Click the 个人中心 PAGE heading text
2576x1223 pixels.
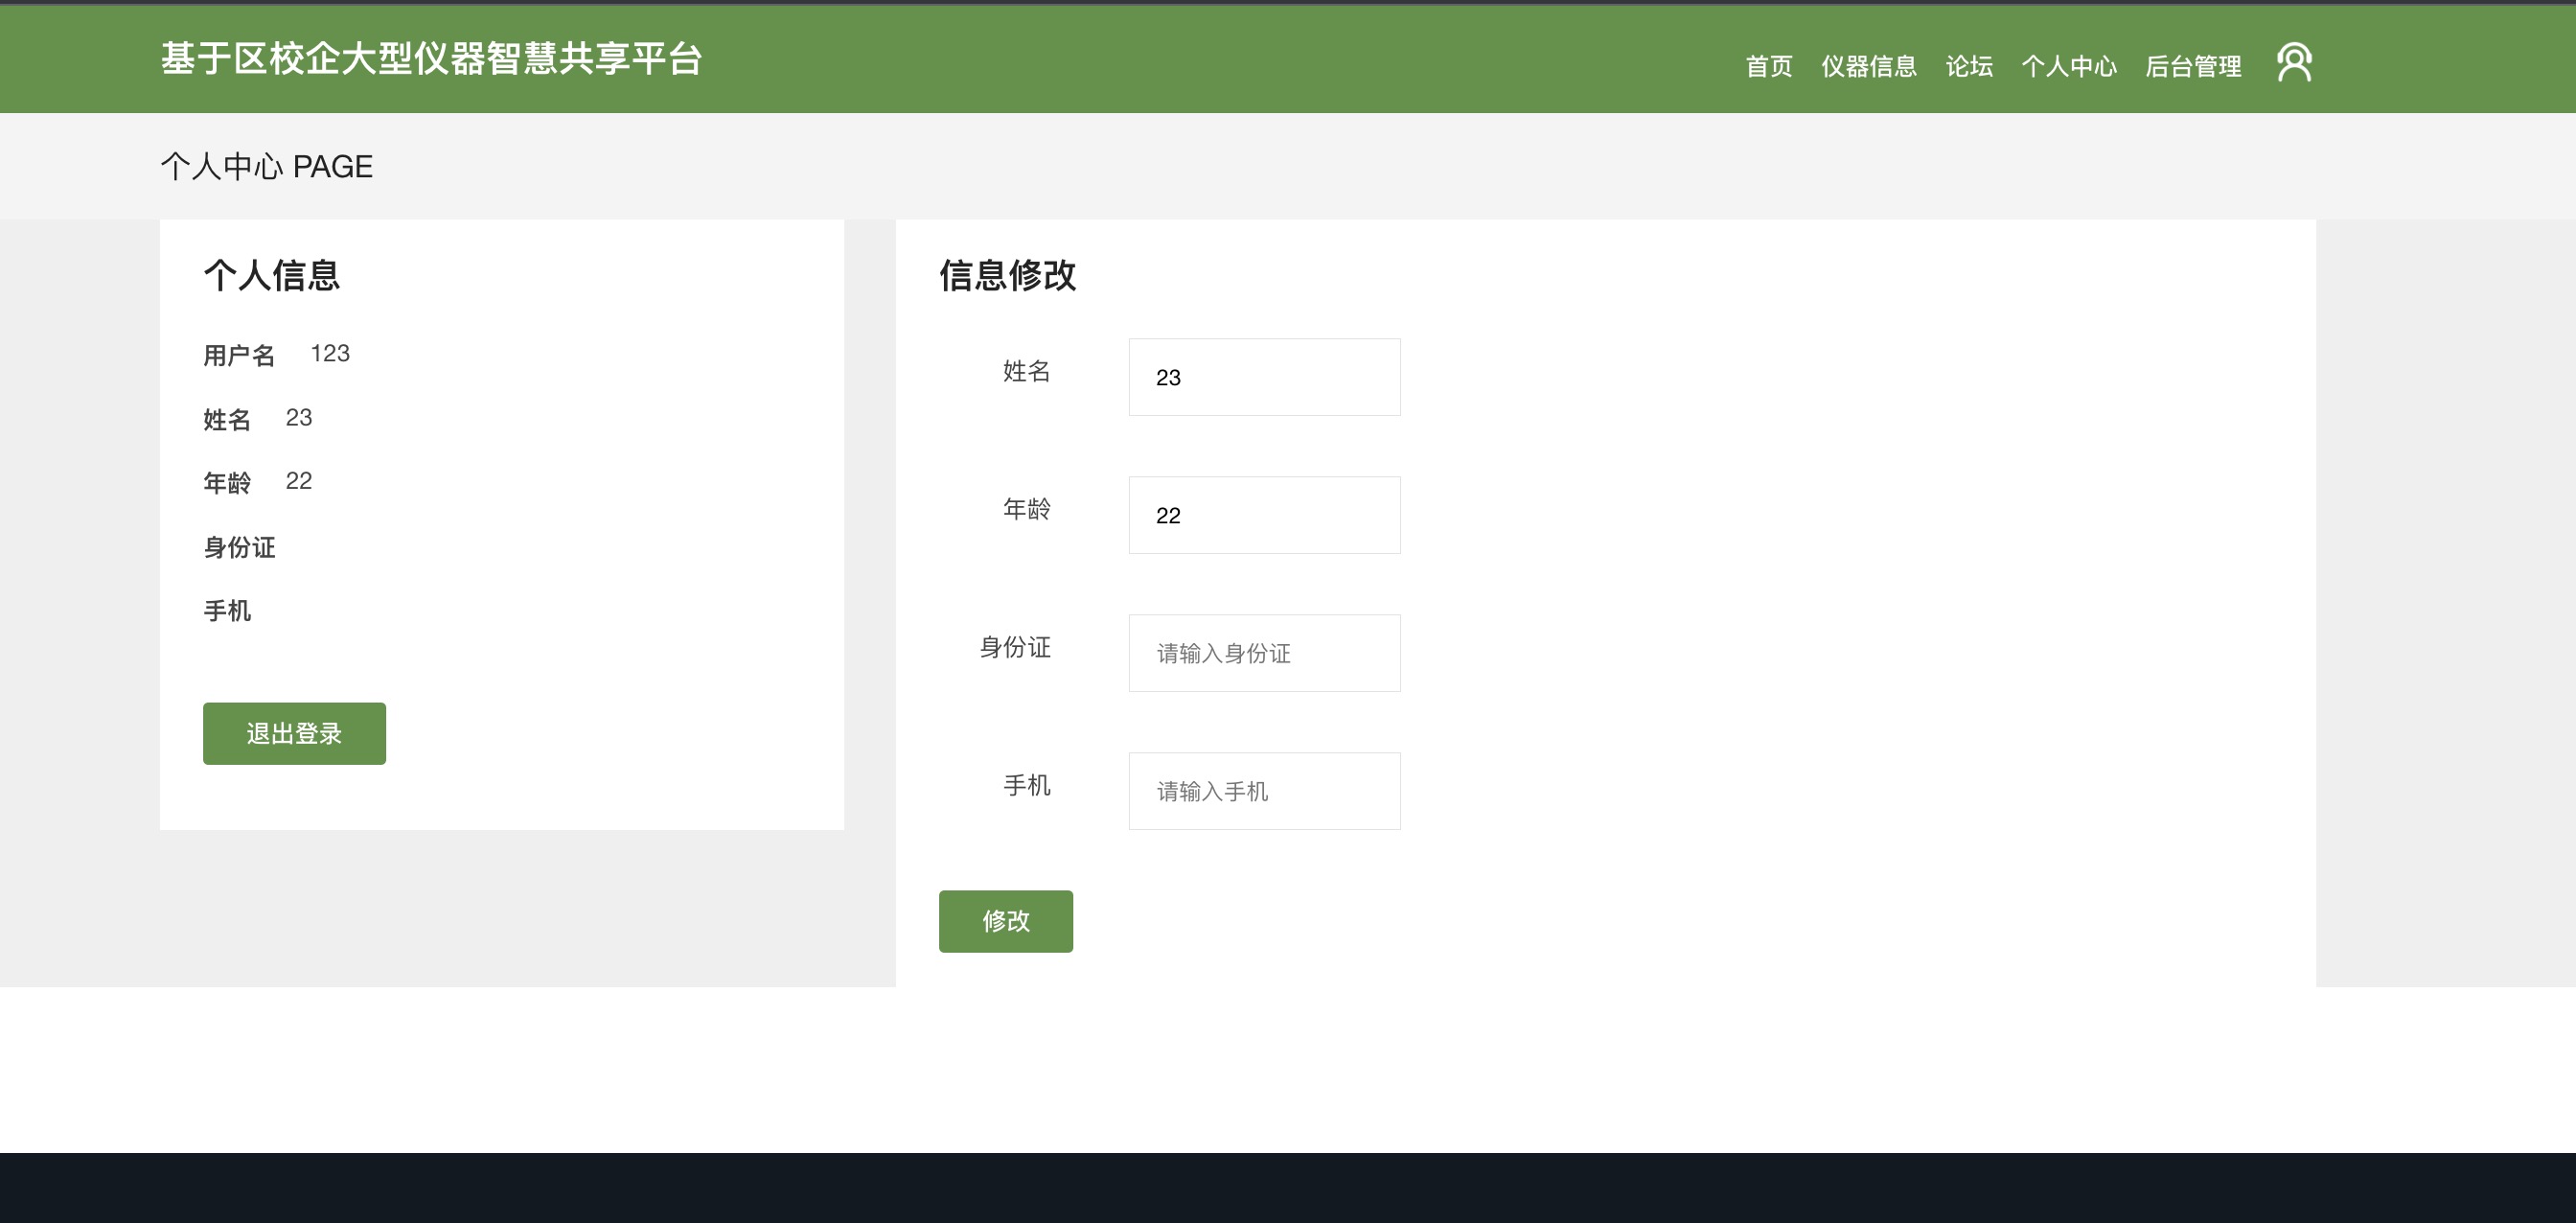tap(266, 166)
